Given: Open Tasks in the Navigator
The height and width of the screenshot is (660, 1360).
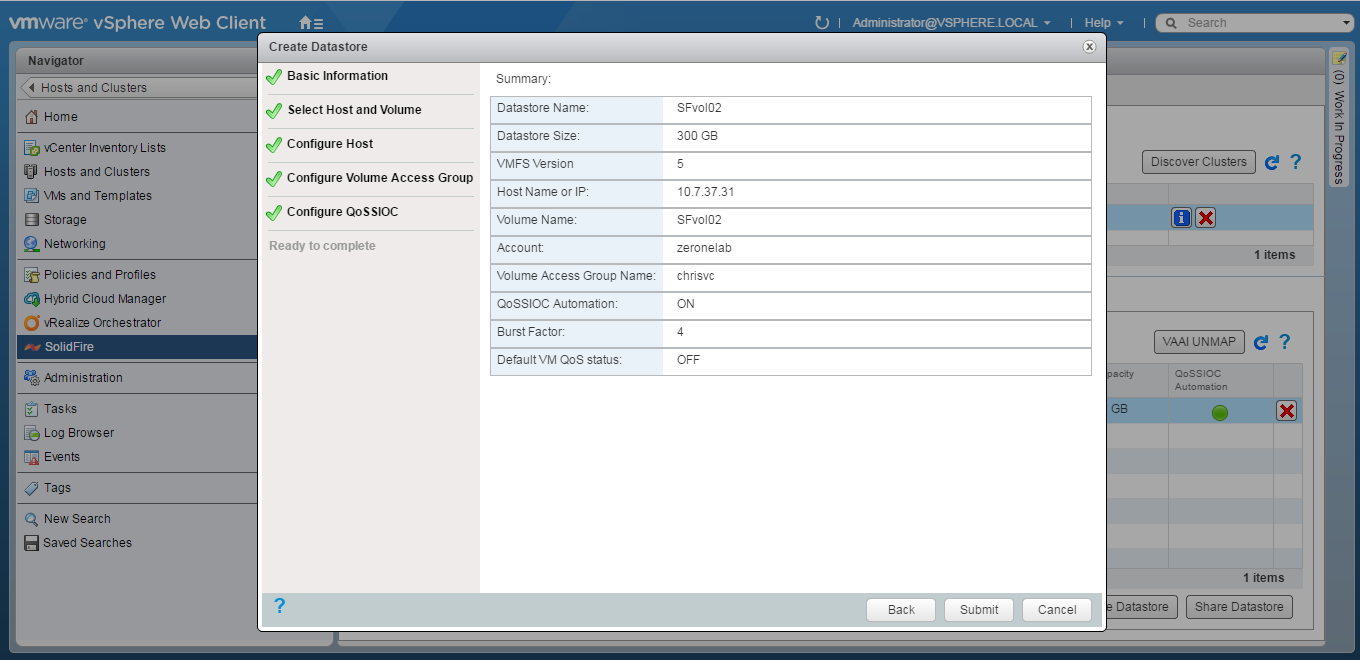Looking at the screenshot, I should point(60,409).
